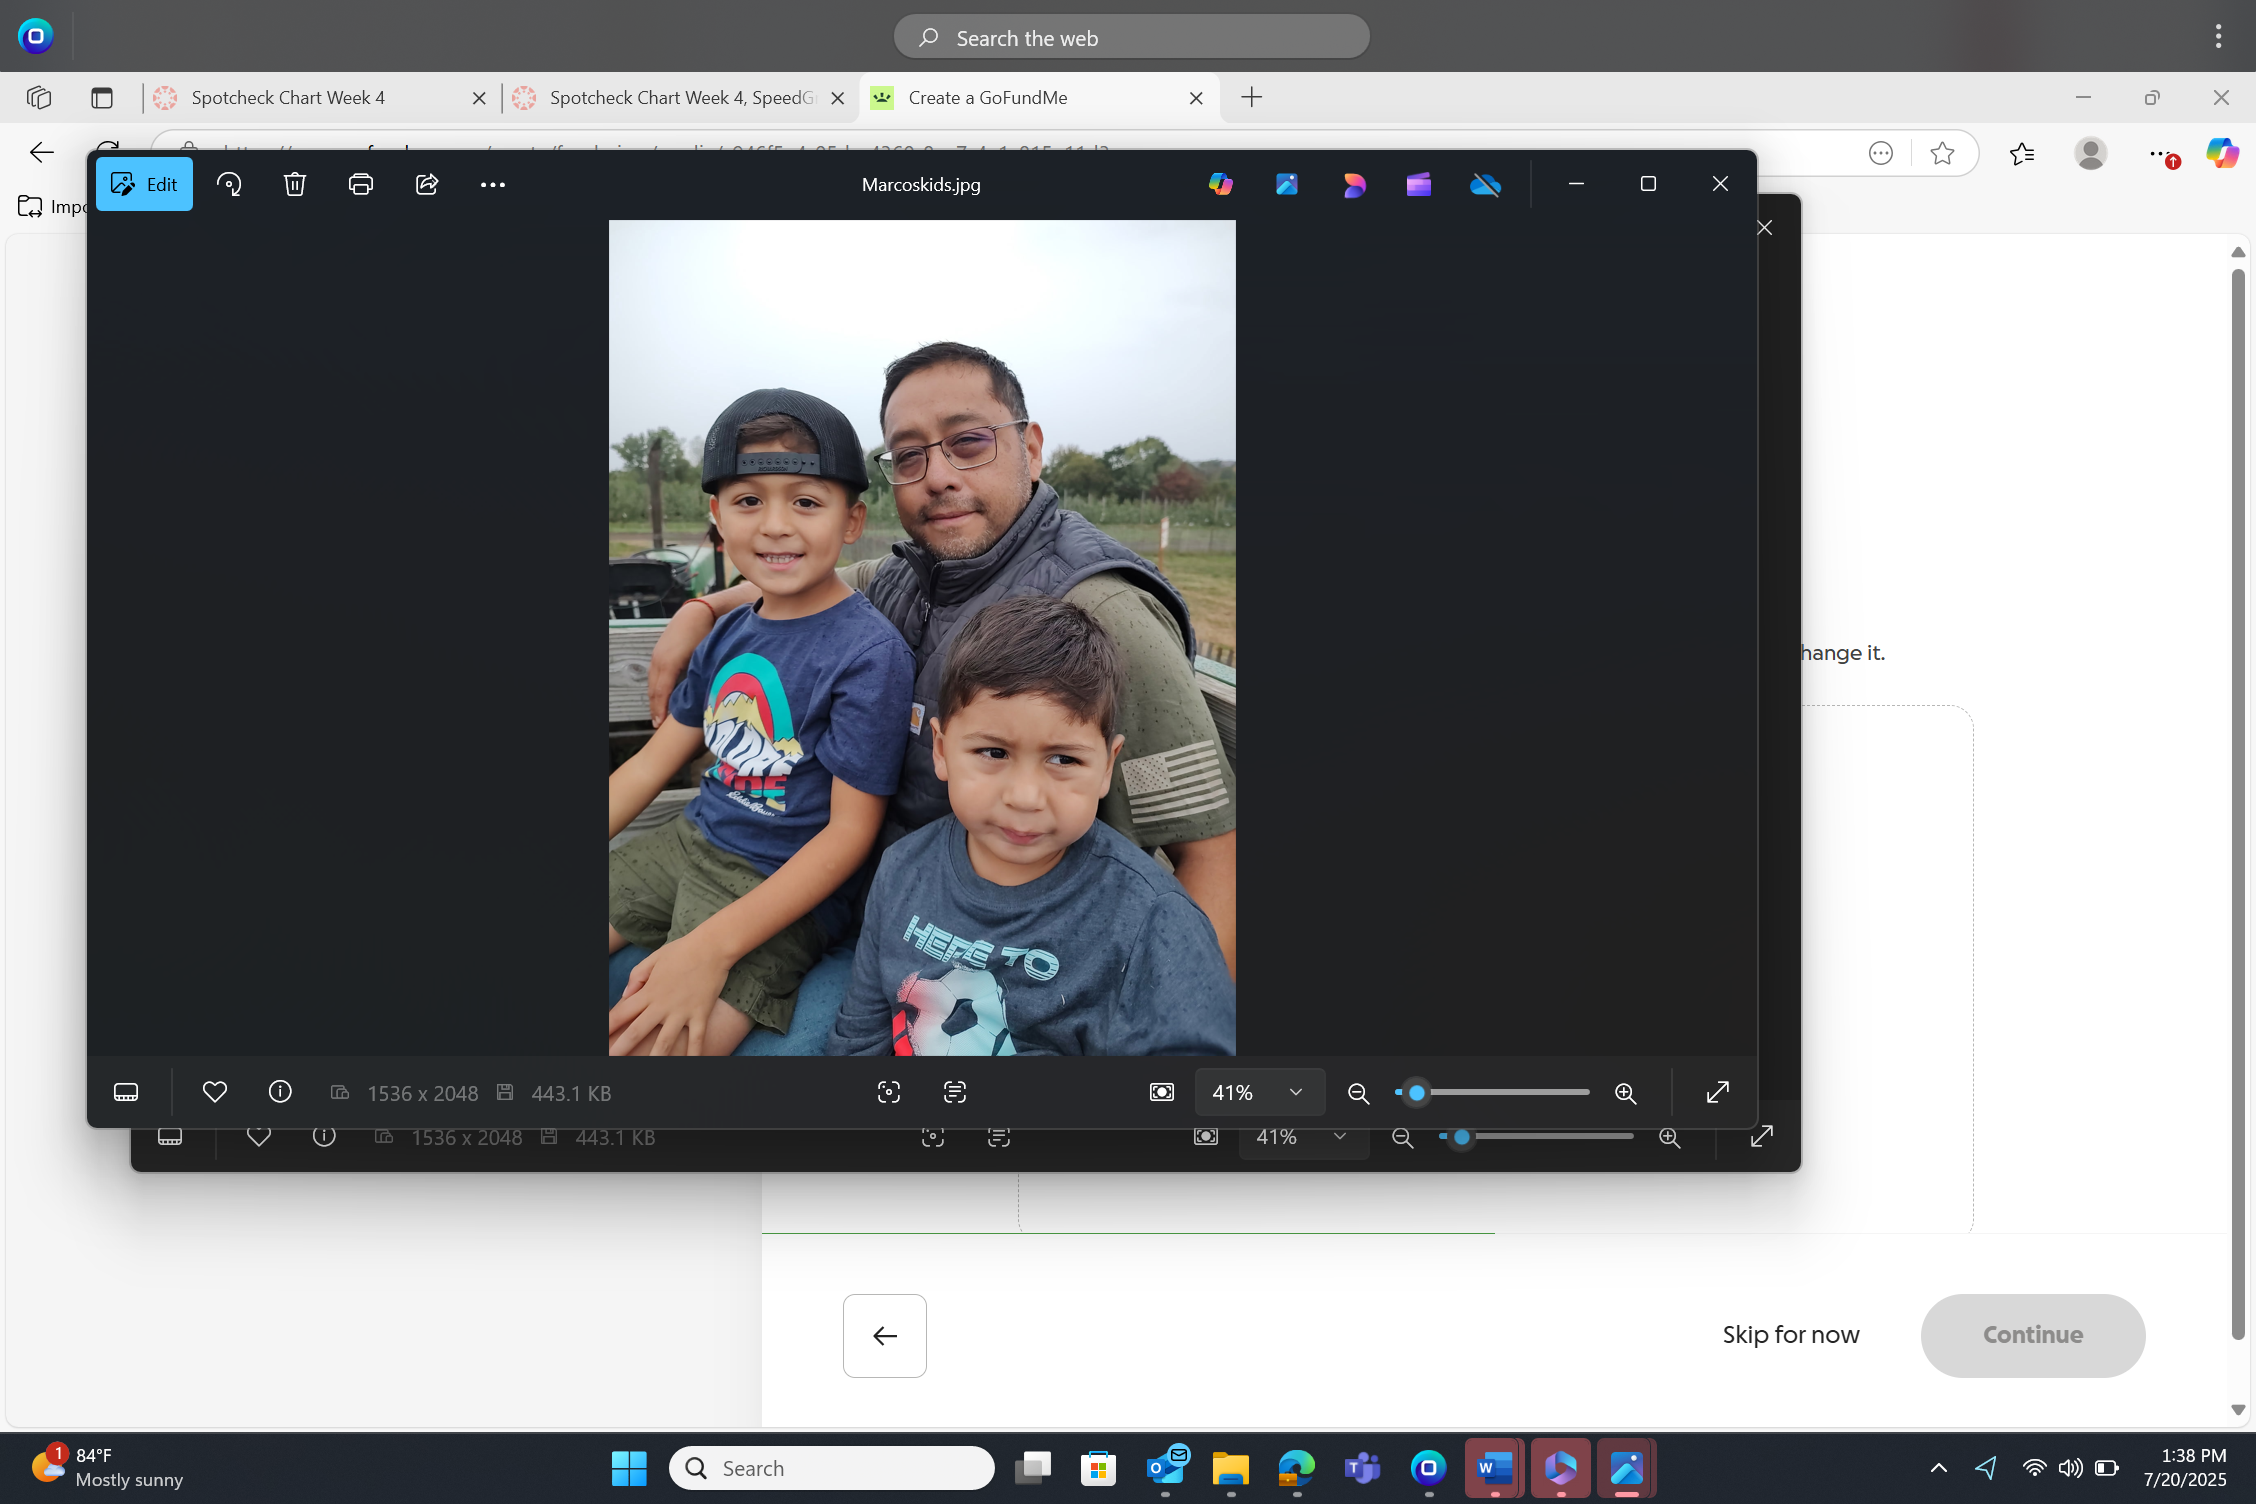This screenshot has width=2256, height=1504.
Task: Click the Edit button in Photos toolbar
Action: (x=144, y=184)
